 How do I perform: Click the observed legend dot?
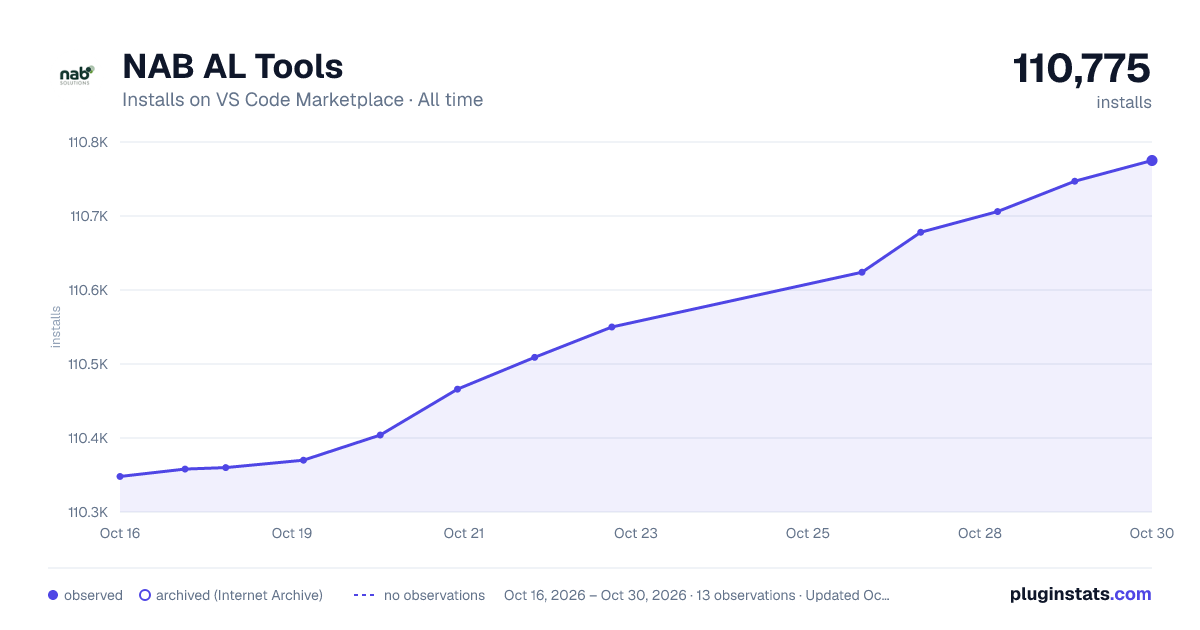point(53,595)
